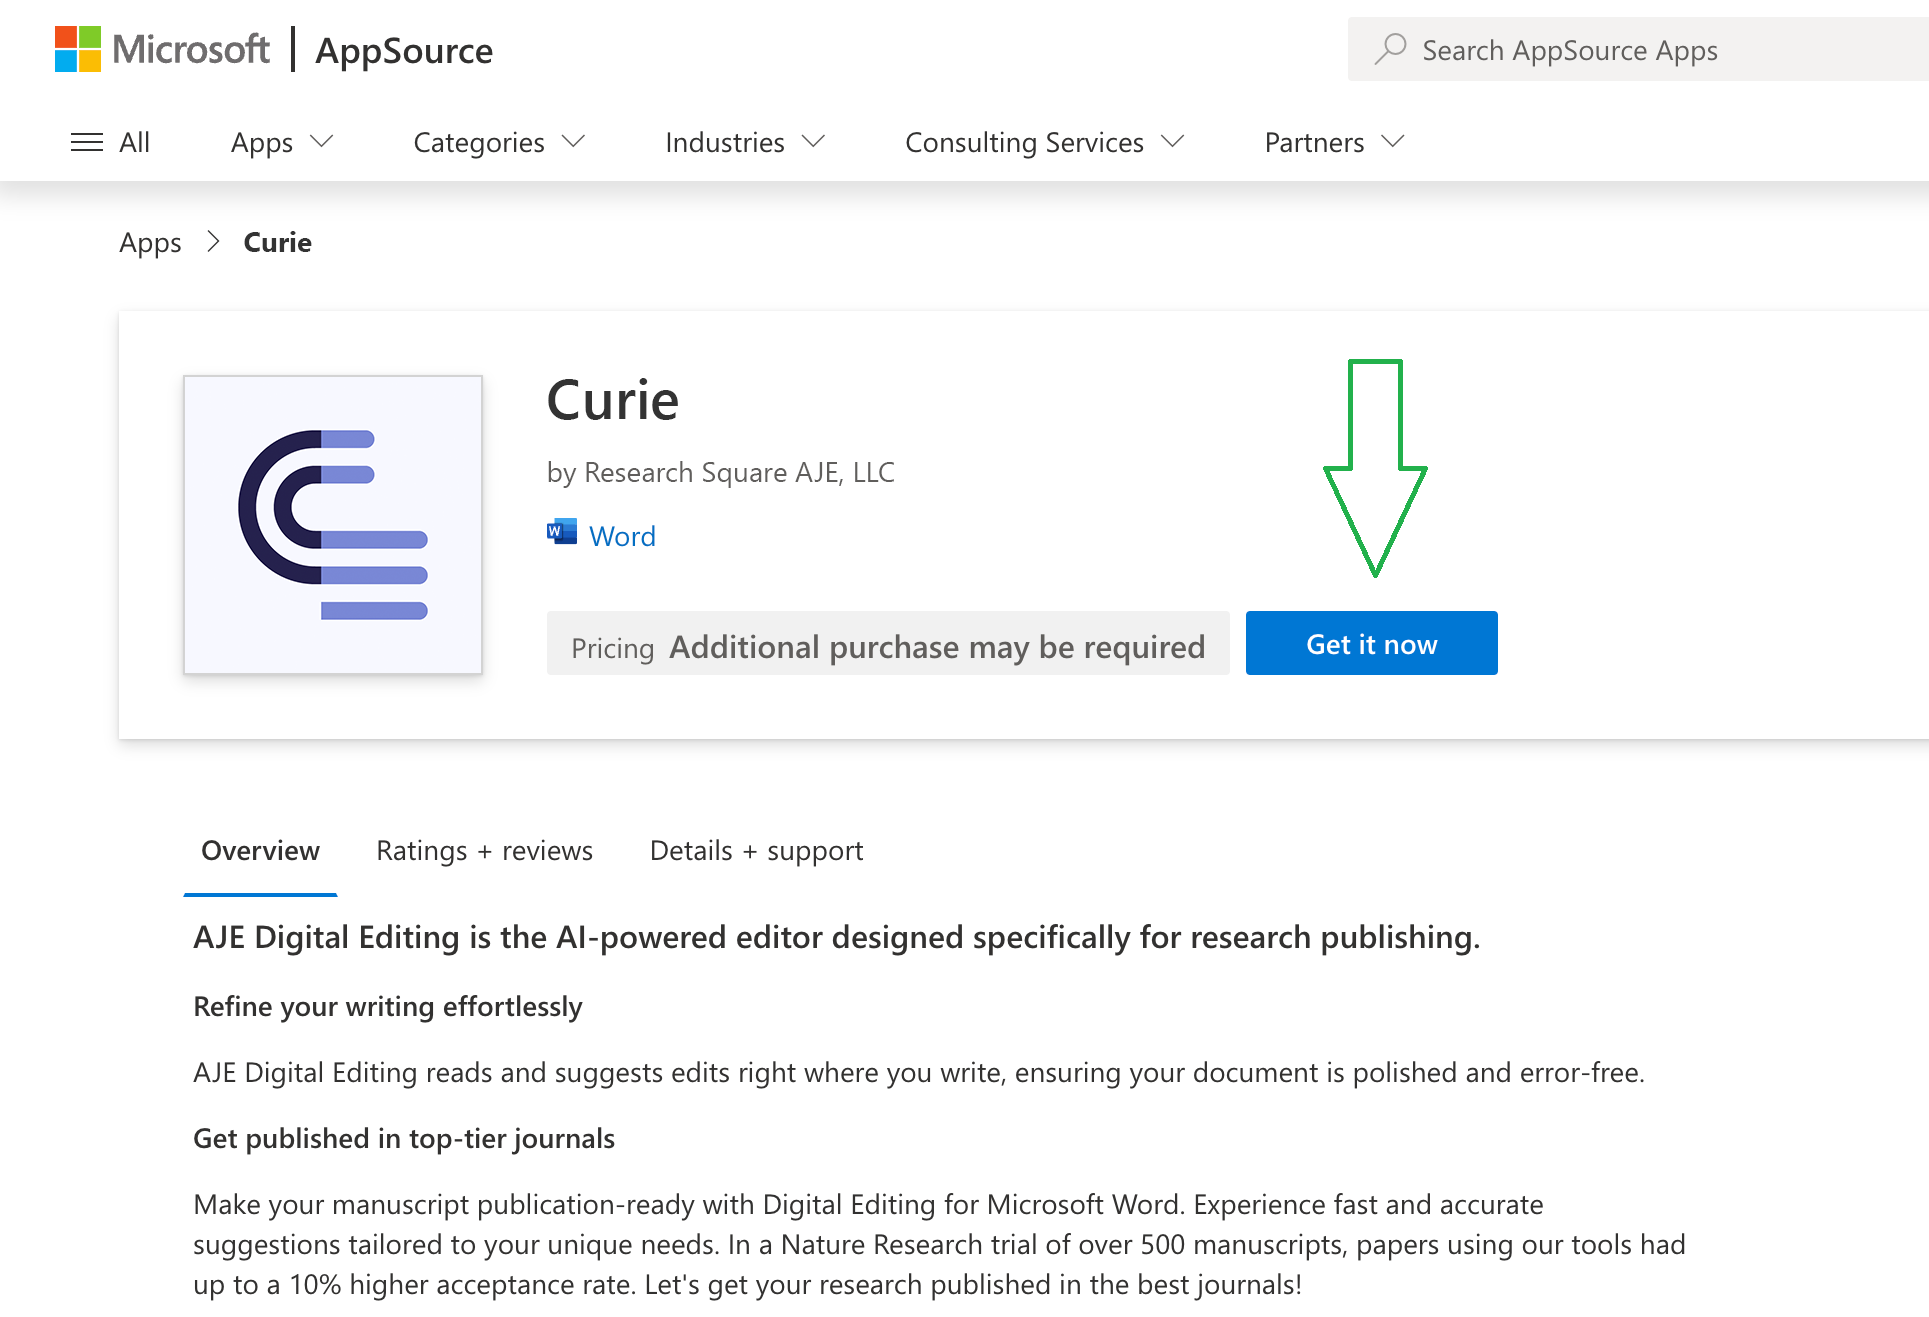Image resolution: width=1929 pixels, height=1317 pixels.
Task: Open the AppSource home link
Action: (404, 50)
